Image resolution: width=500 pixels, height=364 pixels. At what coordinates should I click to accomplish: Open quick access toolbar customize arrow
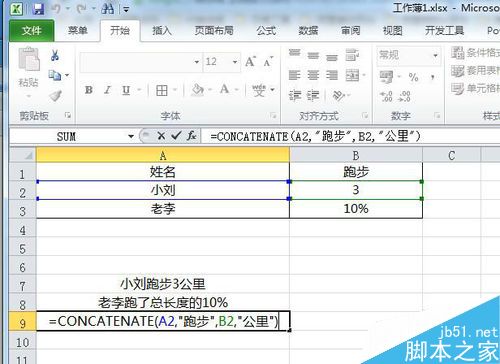click(x=126, y=9)
